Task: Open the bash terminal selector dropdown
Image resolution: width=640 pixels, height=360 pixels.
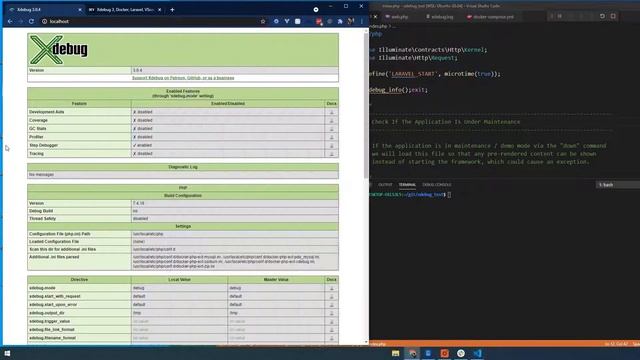Action: pos(618,185)
